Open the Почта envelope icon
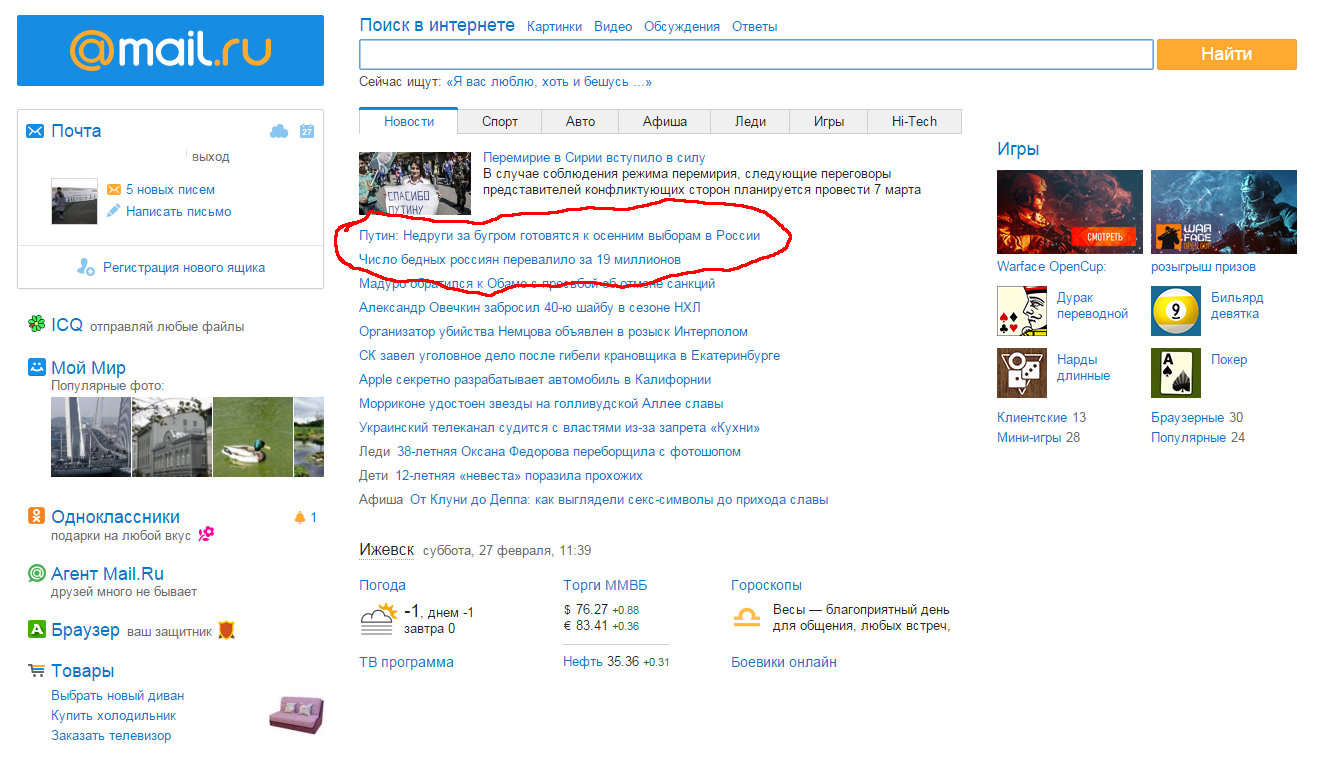Viewport: 1343px width, 779px height. [35, 131]
